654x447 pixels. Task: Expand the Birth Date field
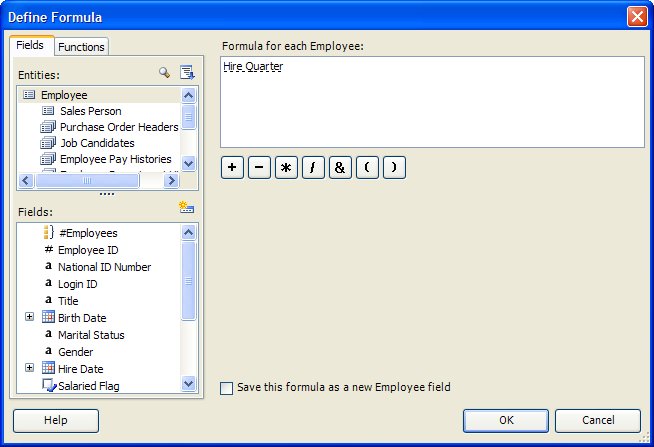click(29, 318)
